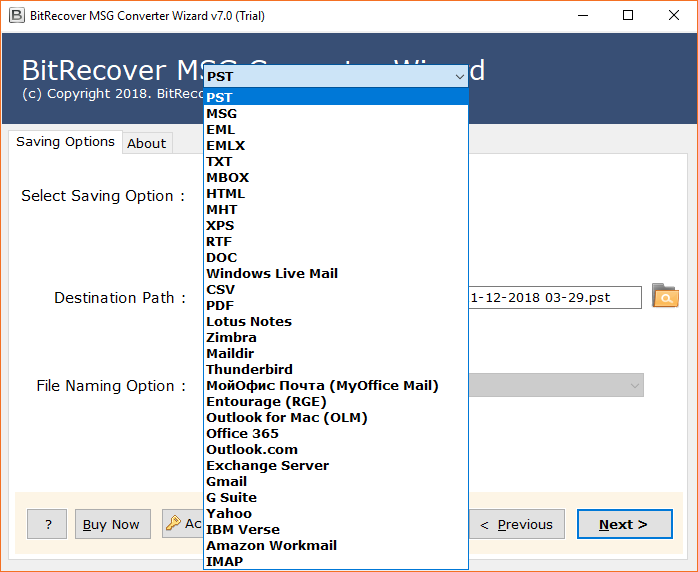This screenshot has height=572, width=698.
Task: Choose DOC as output format
Action: click(x=336, y=258)
